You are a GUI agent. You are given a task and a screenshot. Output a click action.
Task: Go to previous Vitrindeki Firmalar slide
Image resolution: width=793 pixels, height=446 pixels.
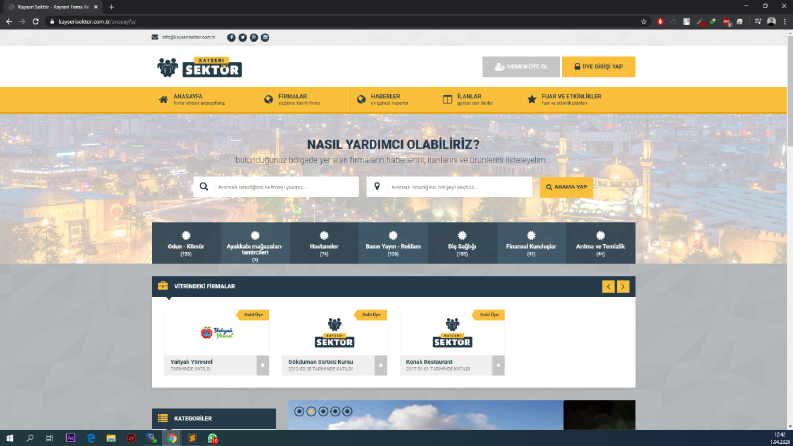[608, 287]
